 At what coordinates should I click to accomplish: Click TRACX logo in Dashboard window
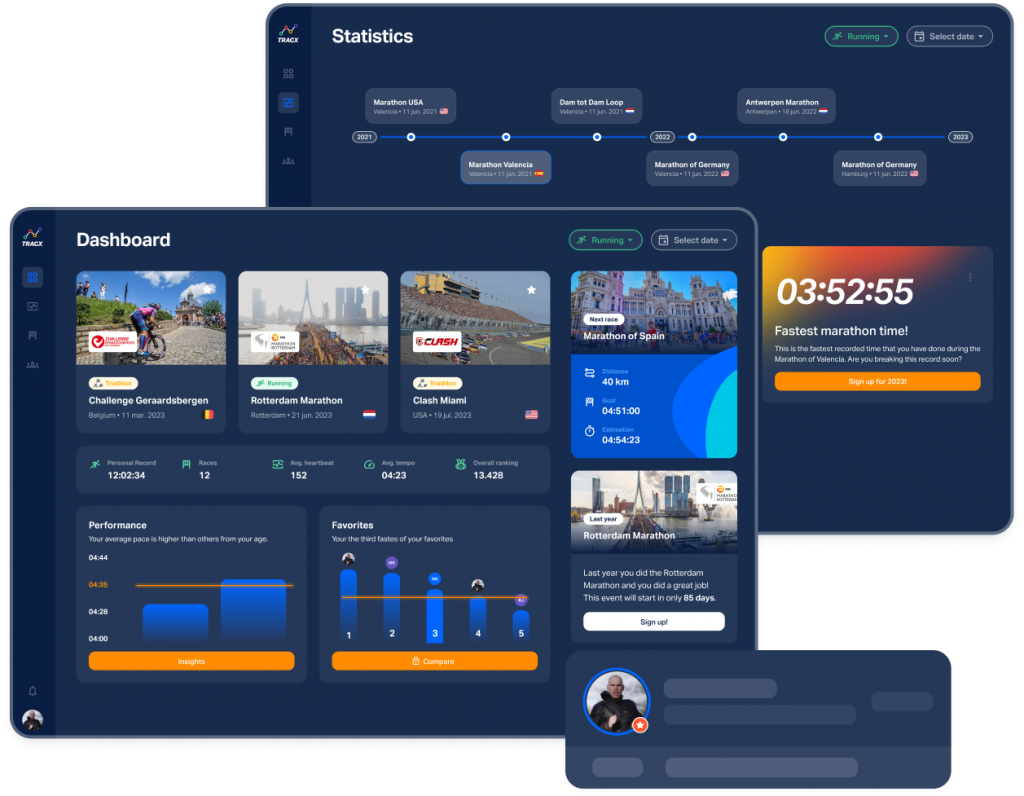(x=32, y=237)
